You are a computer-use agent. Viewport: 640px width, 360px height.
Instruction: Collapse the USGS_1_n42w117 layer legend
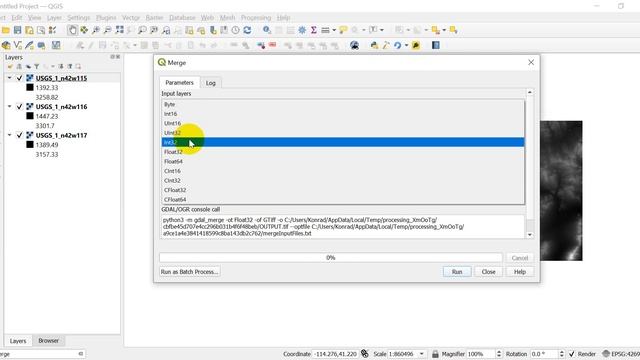click(9, 135)
